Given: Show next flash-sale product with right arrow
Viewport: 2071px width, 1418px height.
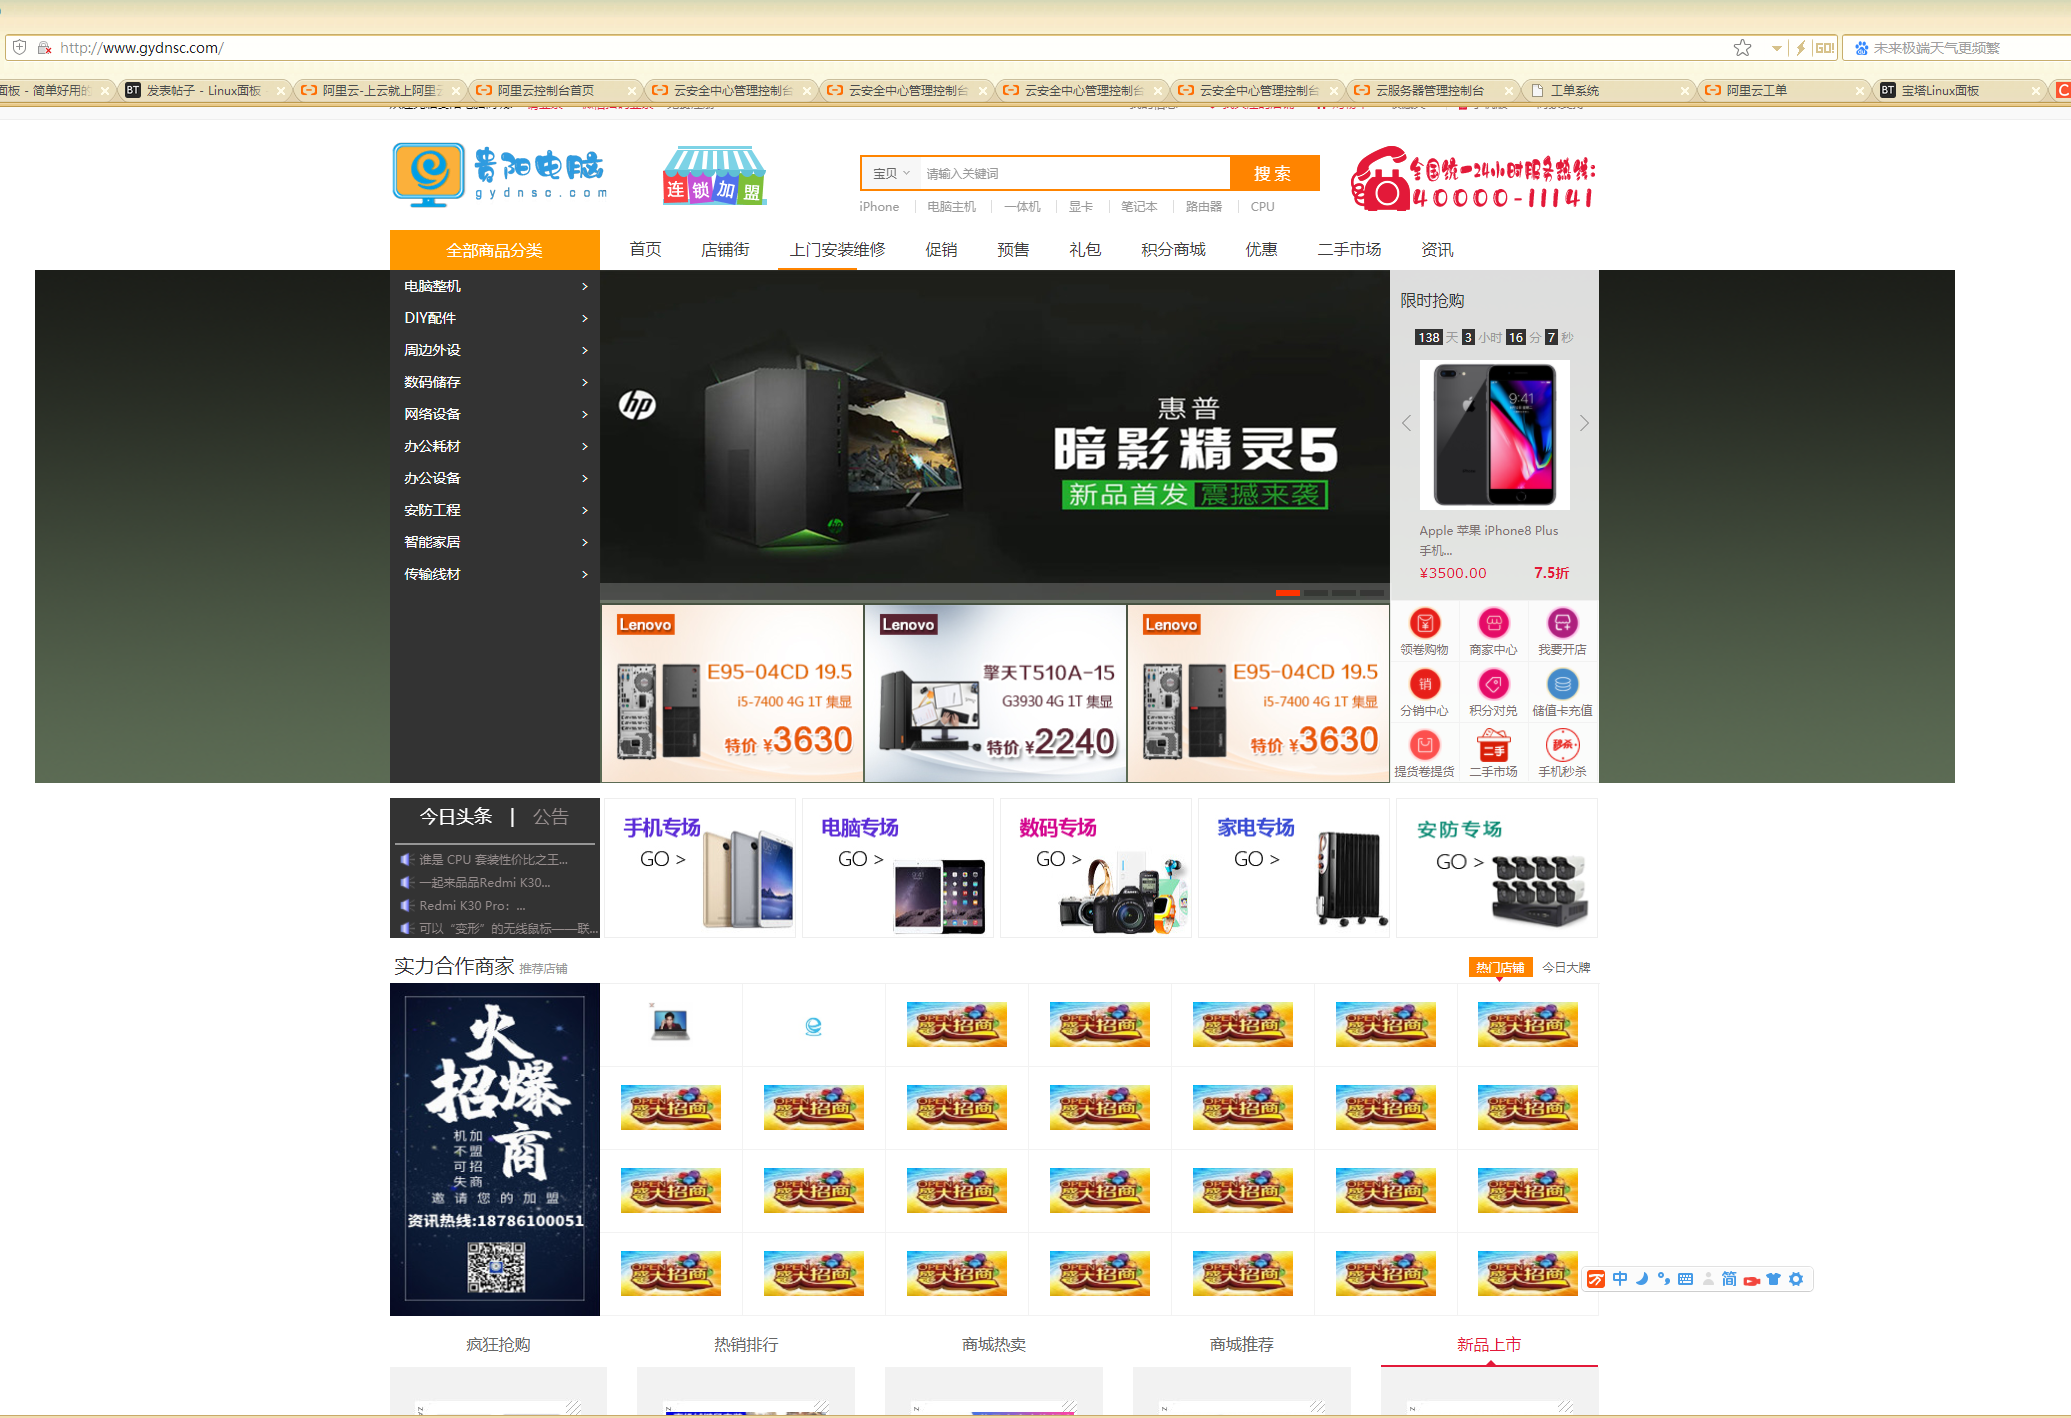Looking at the screenshot, I should click(1584, 423).
